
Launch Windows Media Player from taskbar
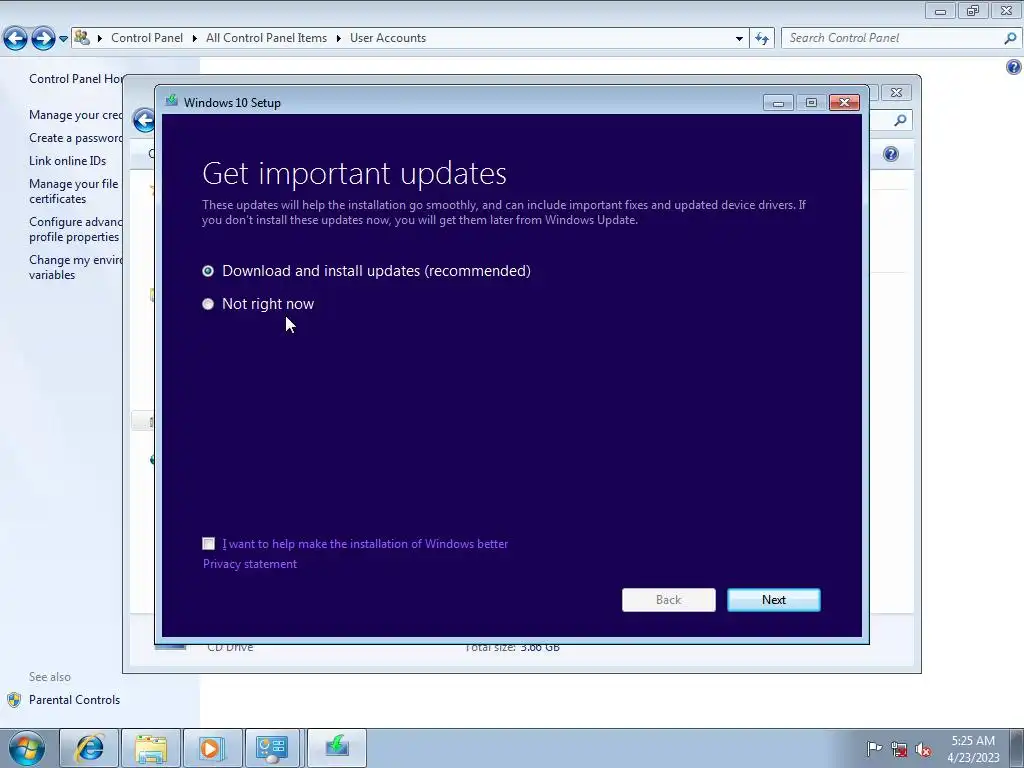(212, 748)
